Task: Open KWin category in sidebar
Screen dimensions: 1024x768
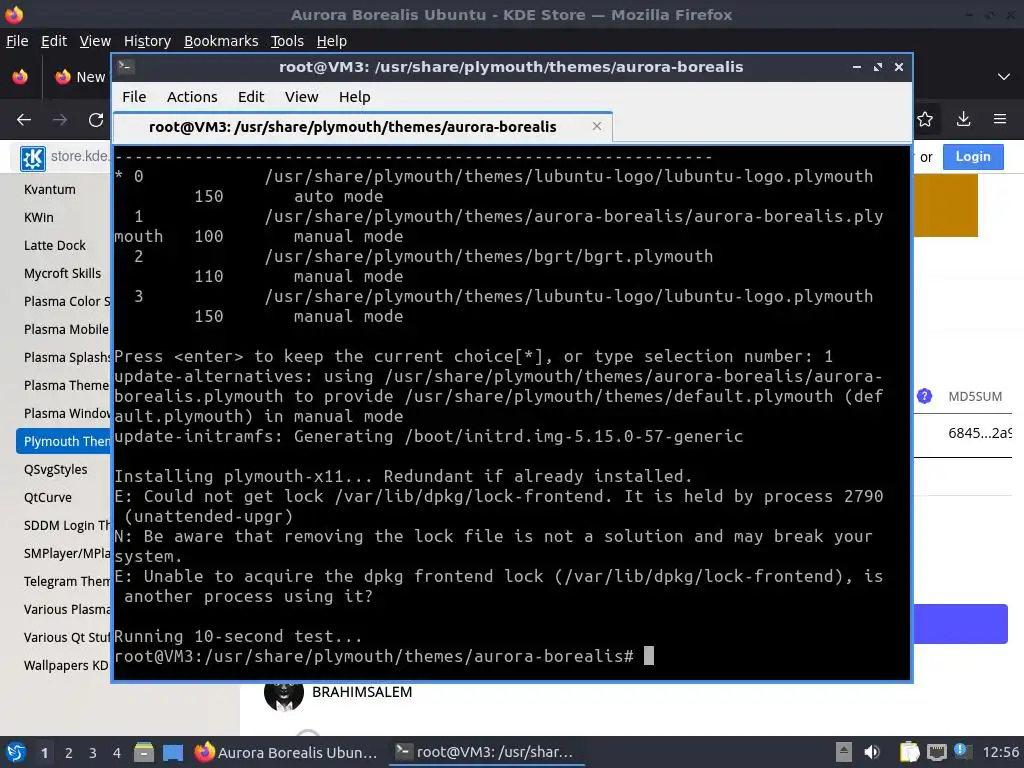Action: coord(39,217)
